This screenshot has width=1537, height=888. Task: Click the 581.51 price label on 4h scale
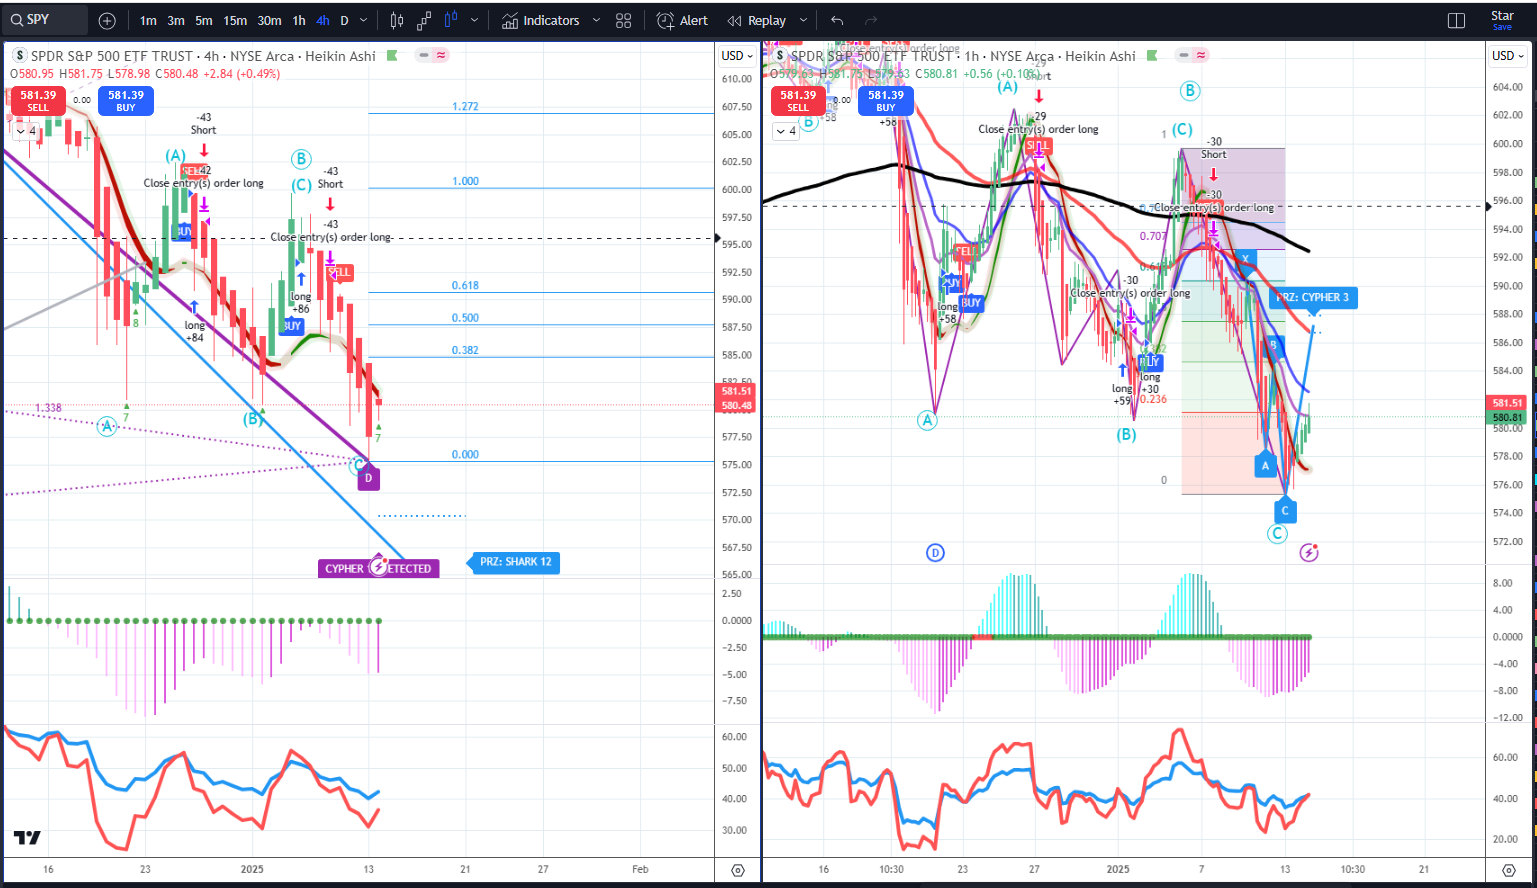[x=736, y=391]
